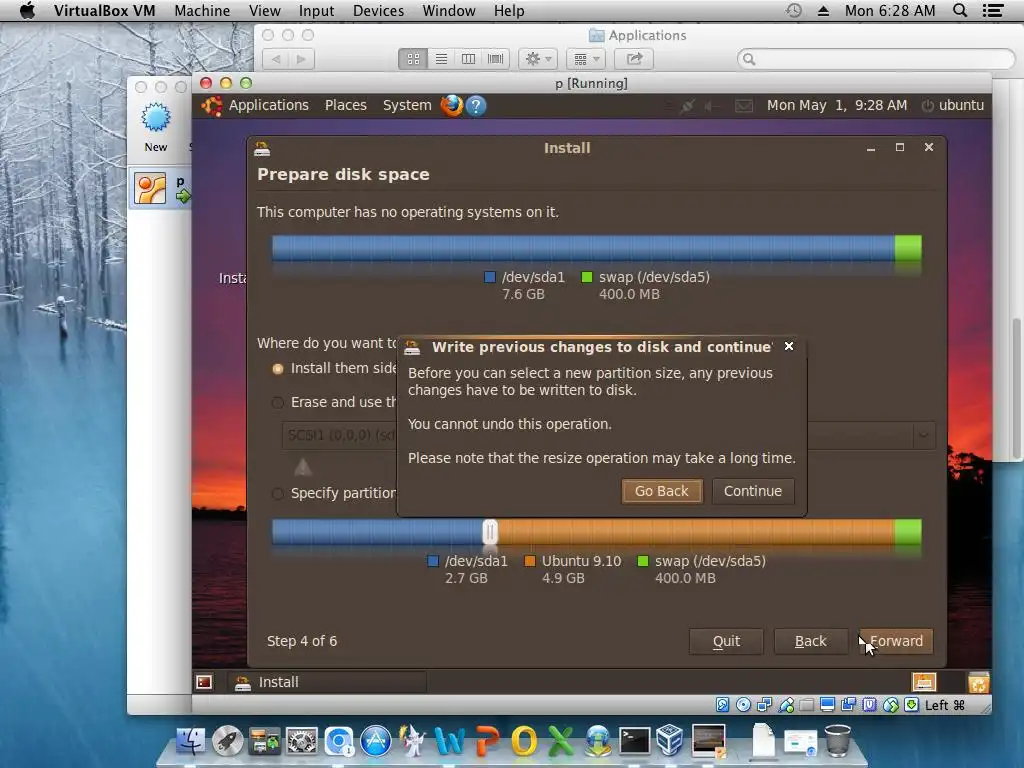Click the New machine icon in VirtualBox Manager

155,127
